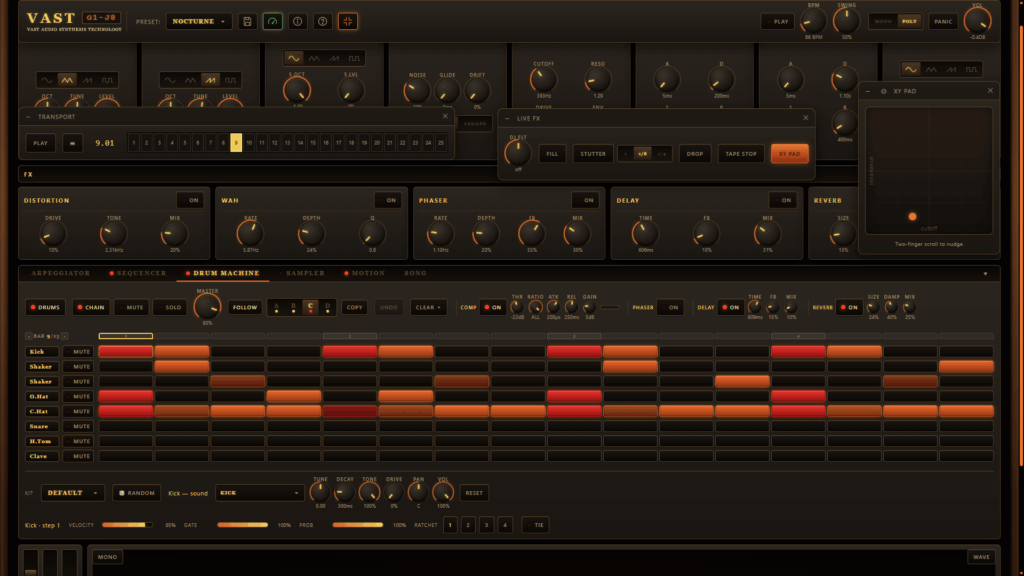This screenshot has width=1024, height=576.
Task: Click the orange dot on the XY Pad
Action: 912,217
